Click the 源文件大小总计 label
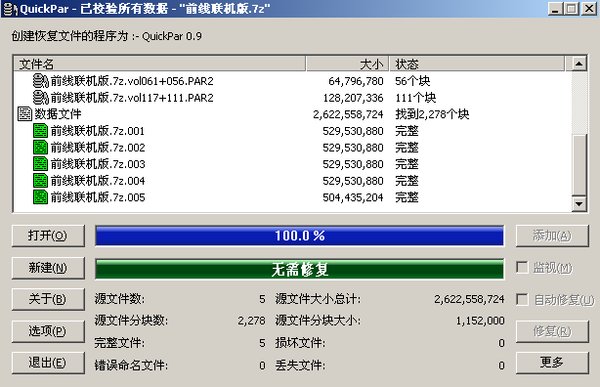Image resolution: width=600 pixels, height=387 pixels. tap(318, 299)
